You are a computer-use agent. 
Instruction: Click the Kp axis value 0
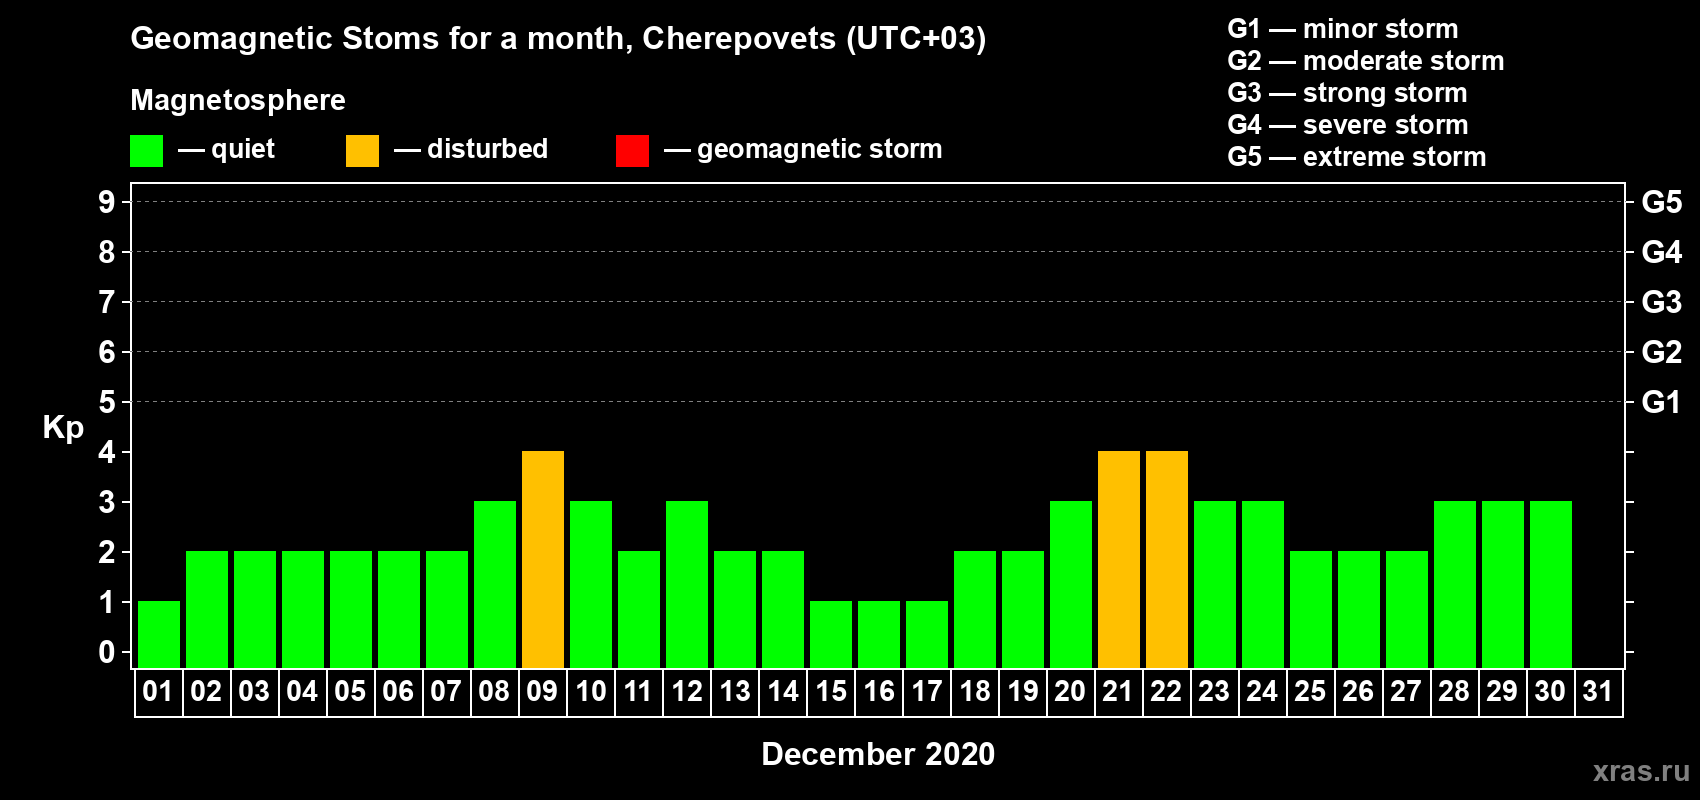(107, 652)
